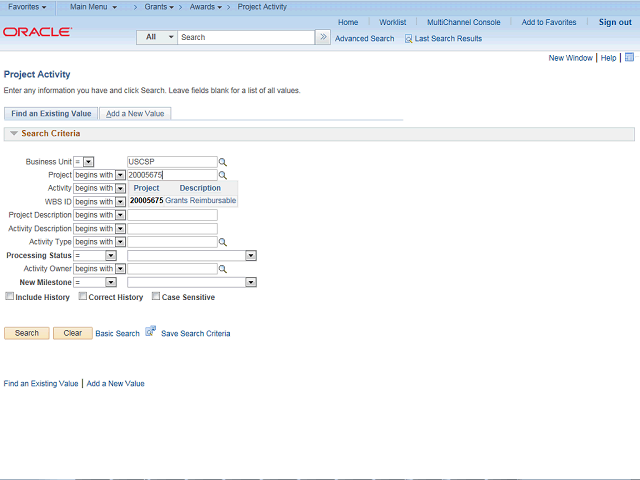Open Processing Status operator dropdown

point(111,256)
